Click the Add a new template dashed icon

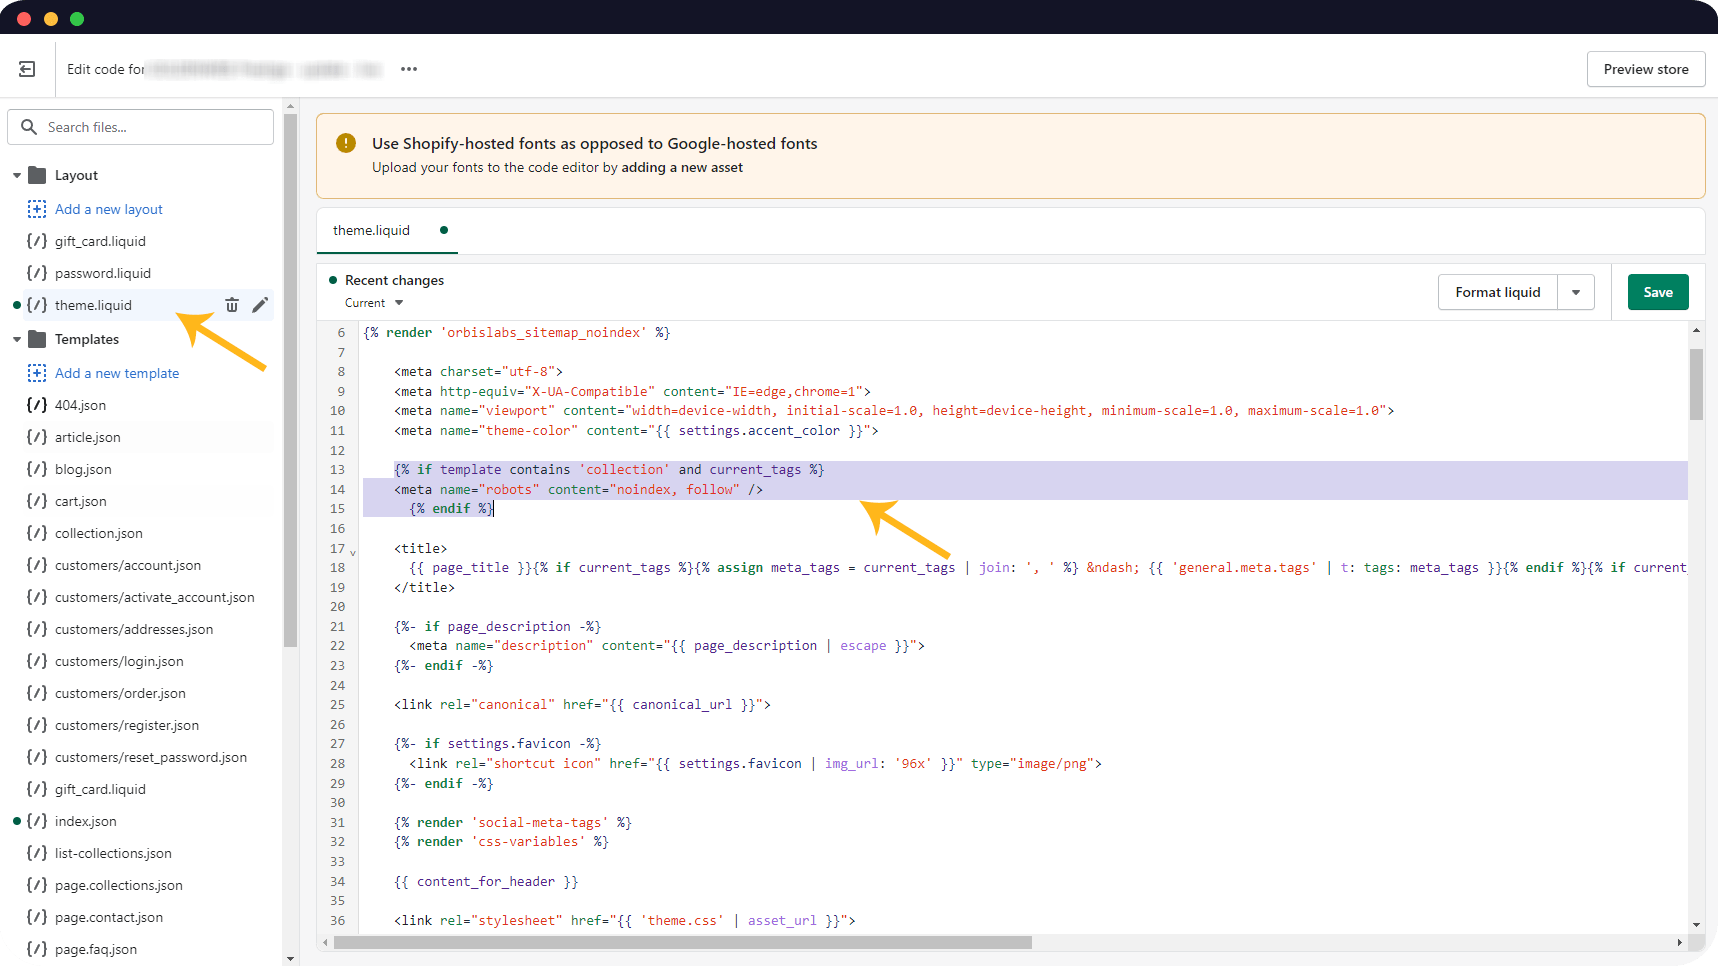click(x=37, y=373)
